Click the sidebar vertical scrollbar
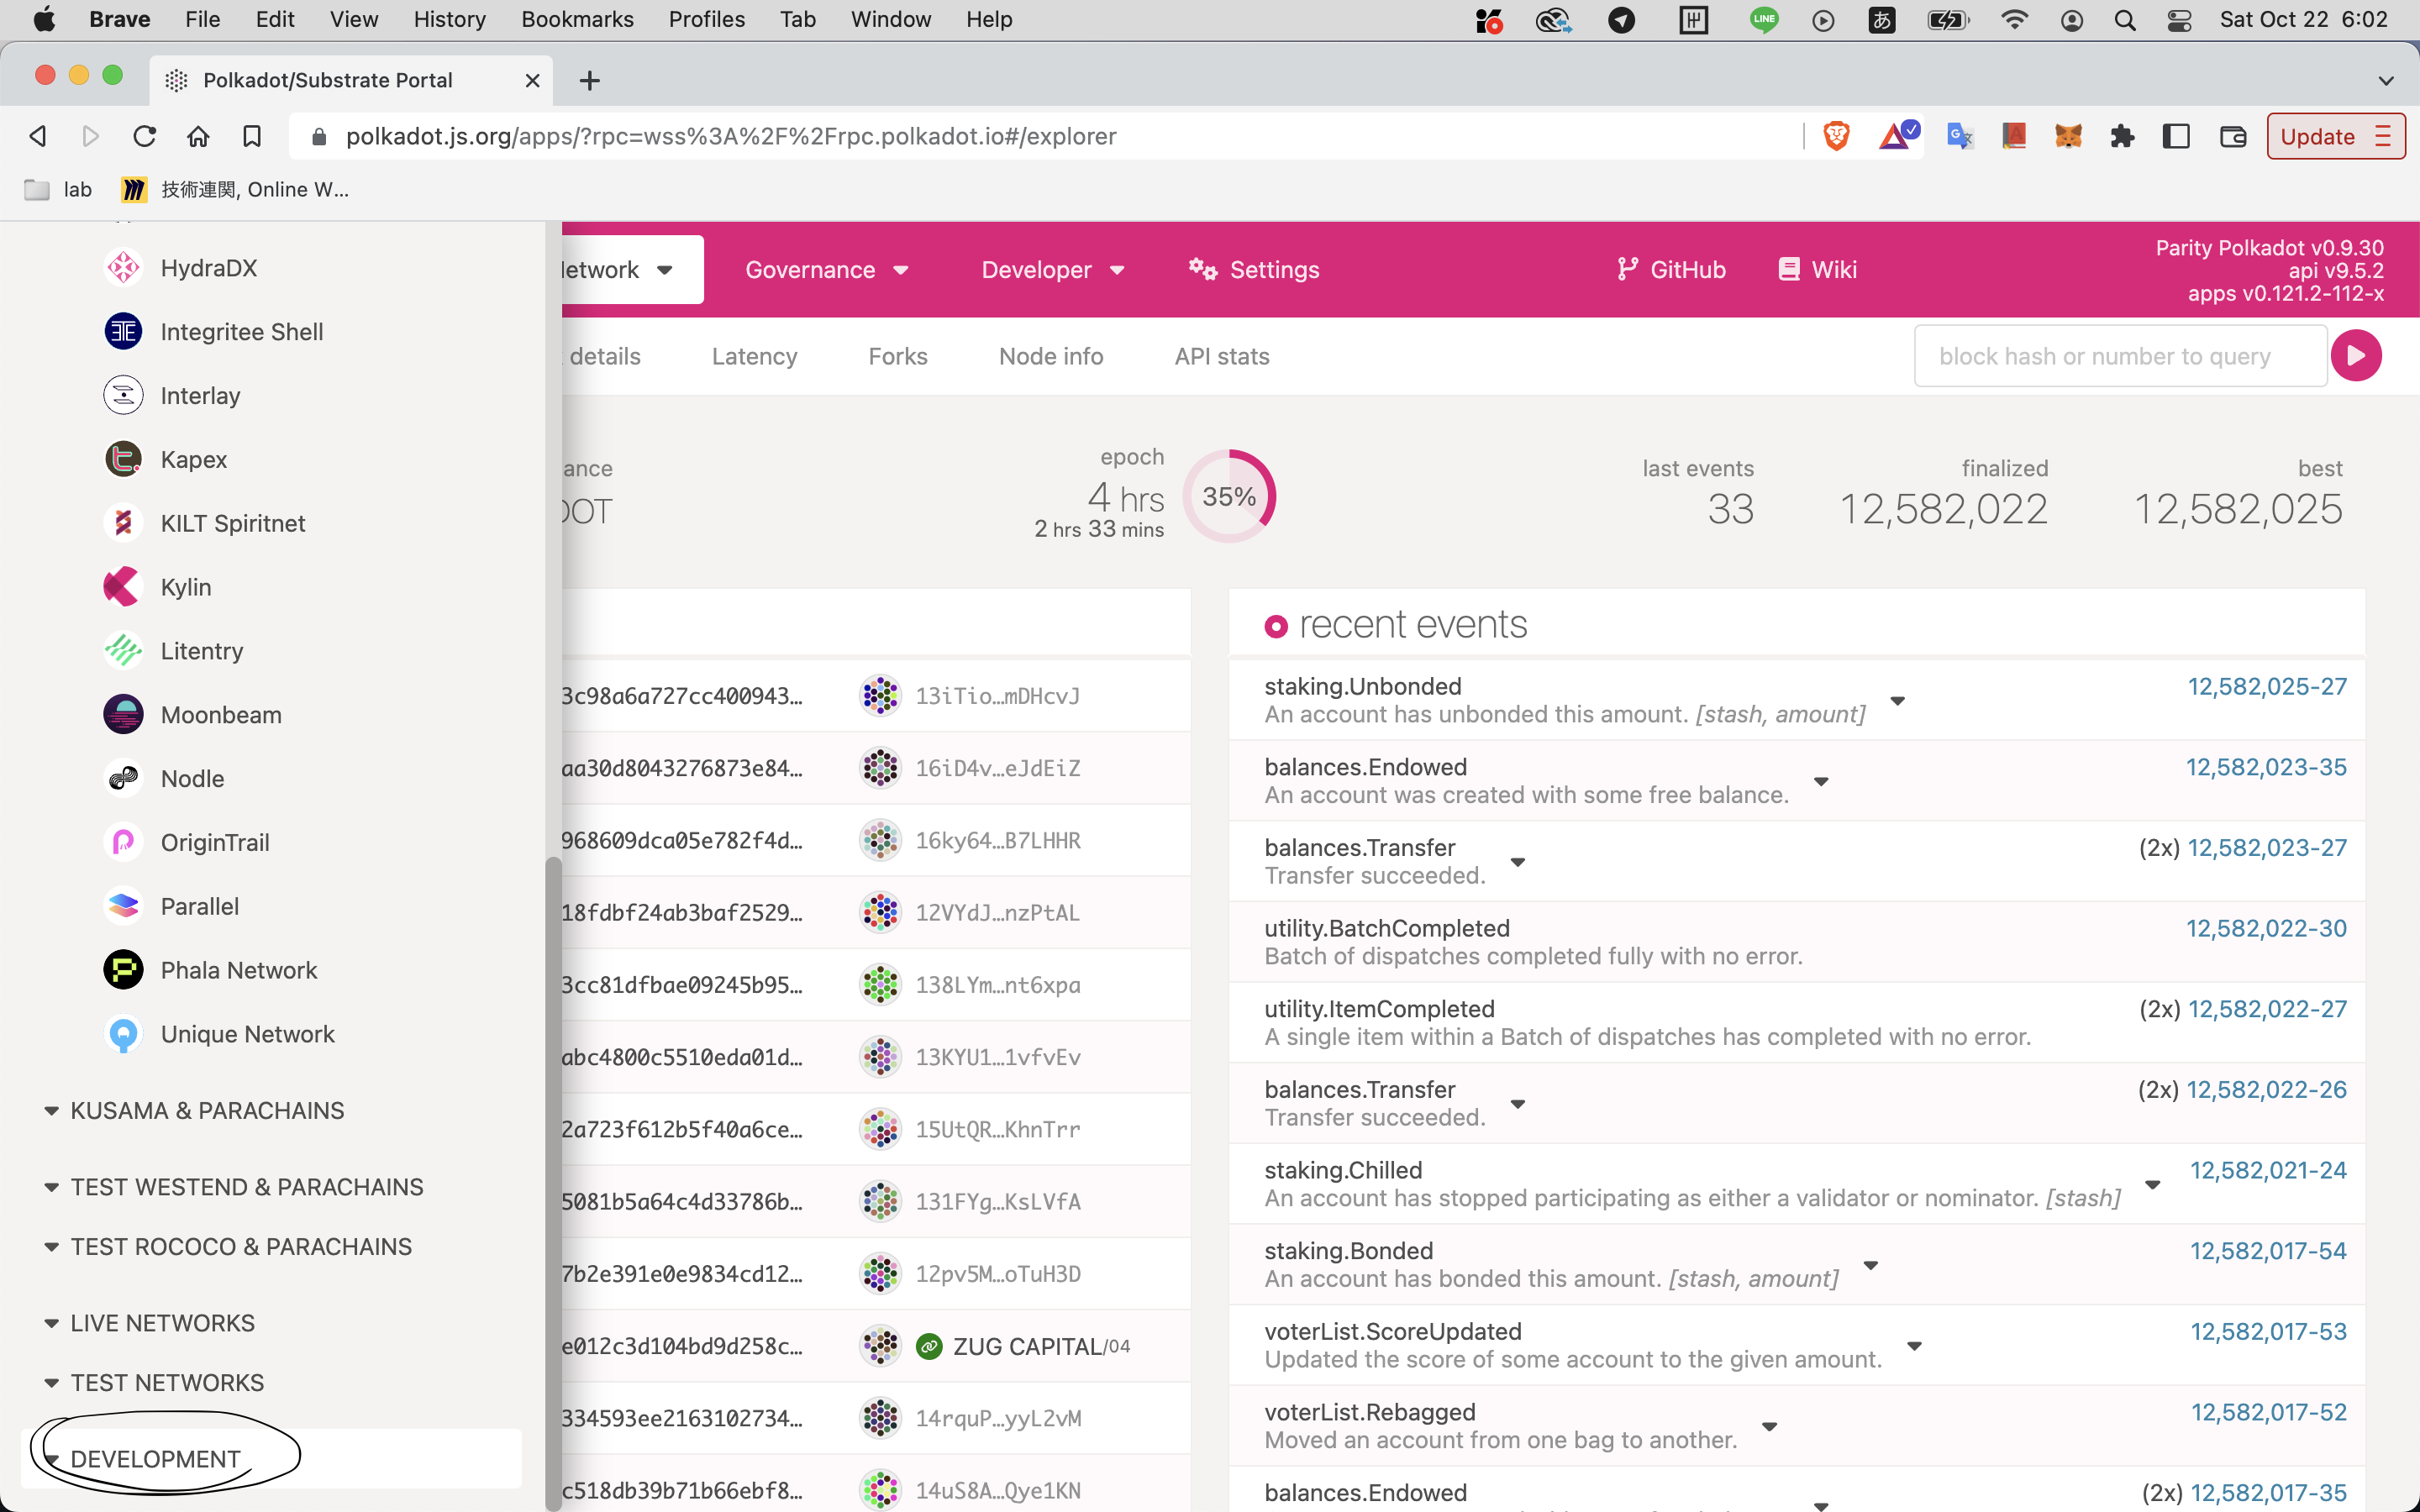Image resolution: width=2420 pixels, height=1512 pixels. point(553,1183)
